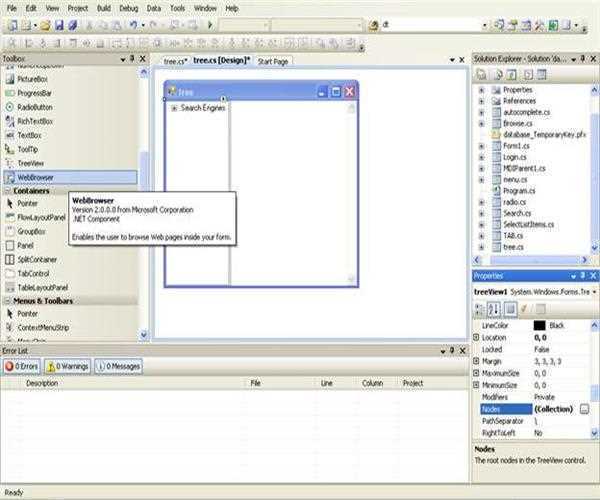The height and width of the screenshot is (500, 600).
Task: Click the Solution Explorer View Designer icon
Action: tap(542, 75)
